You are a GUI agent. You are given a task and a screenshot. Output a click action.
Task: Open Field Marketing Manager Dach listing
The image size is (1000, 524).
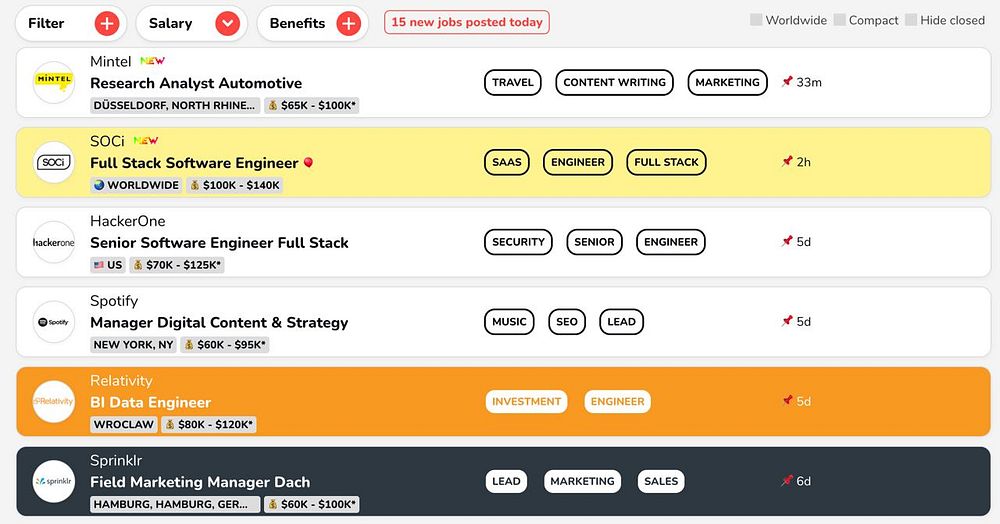(200, 482)
